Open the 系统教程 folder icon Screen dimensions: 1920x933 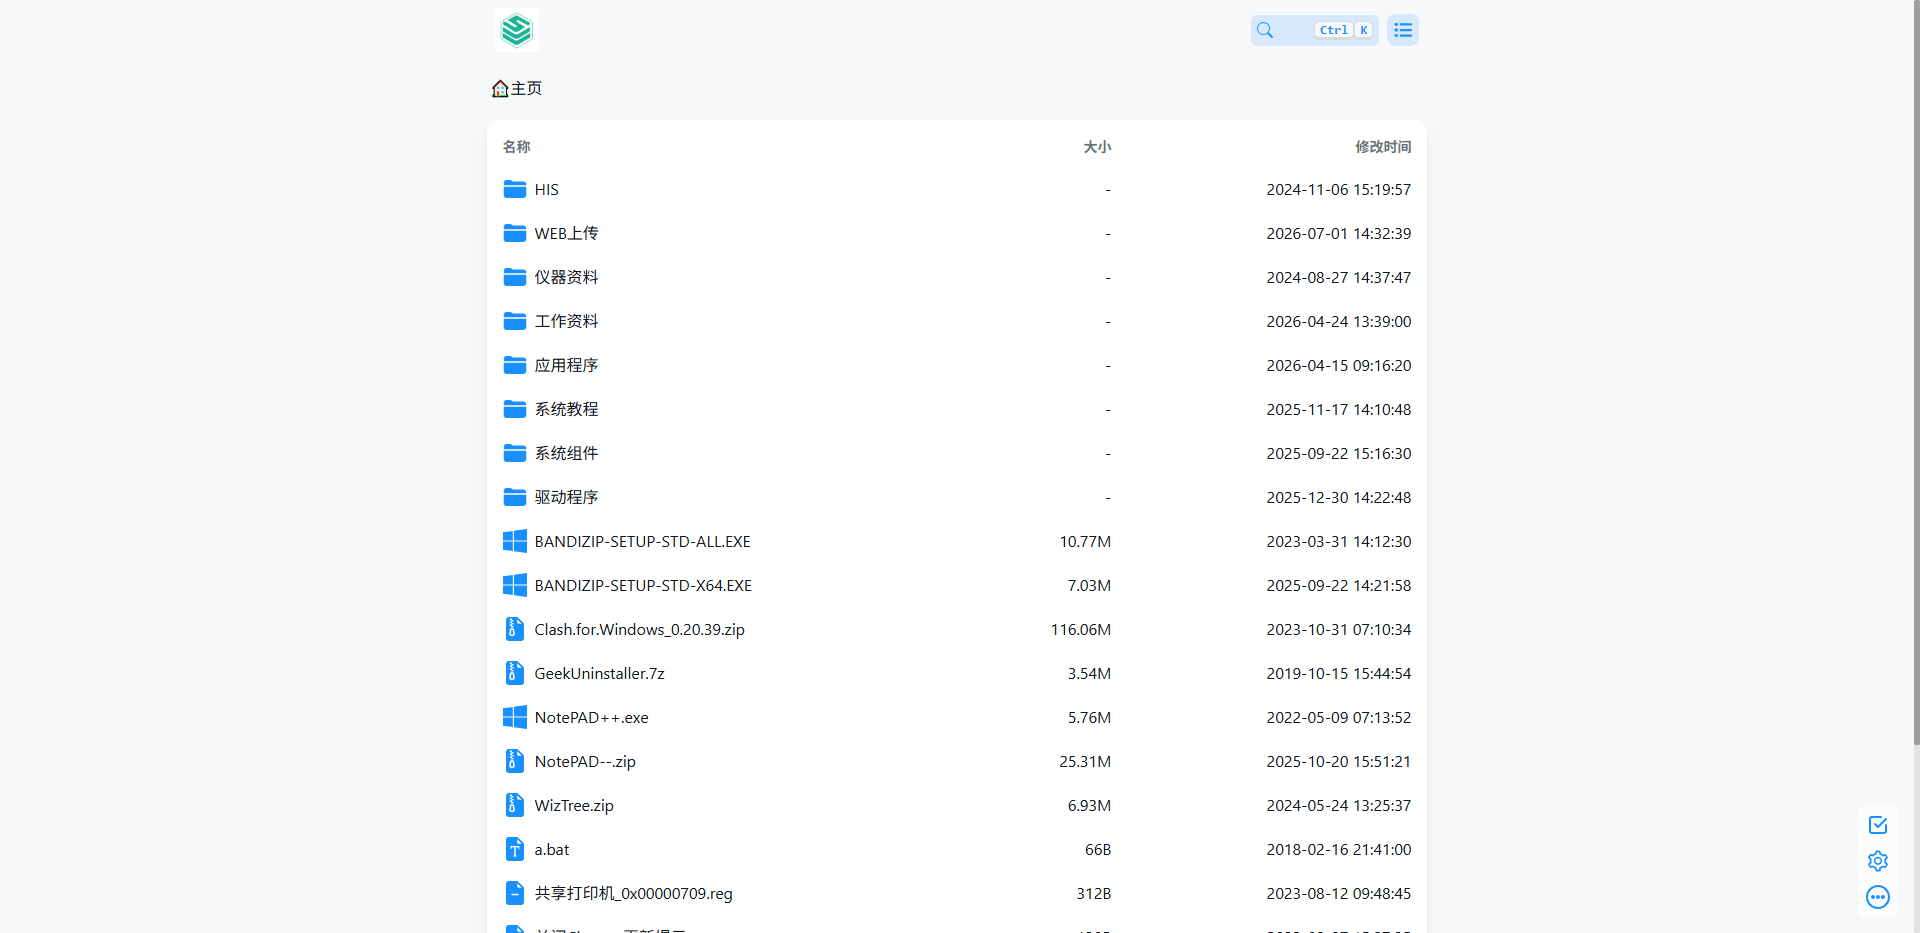point(514,409)
